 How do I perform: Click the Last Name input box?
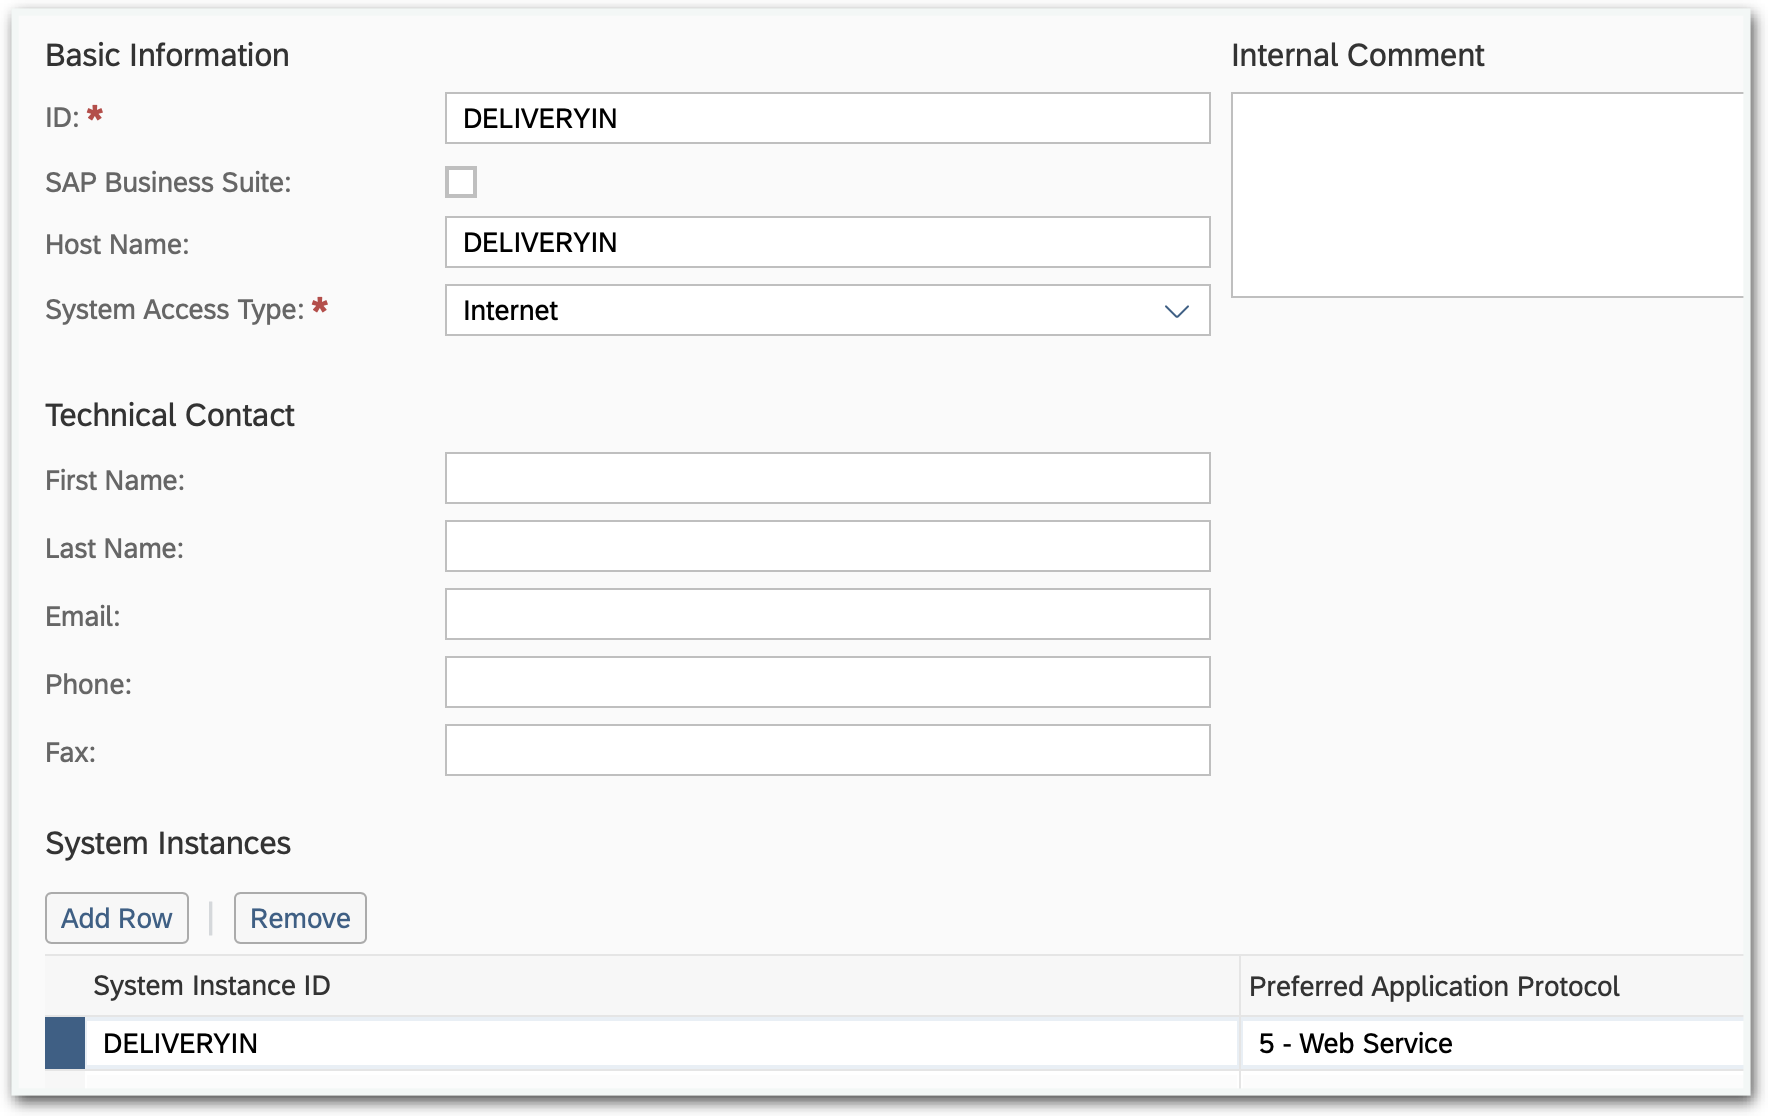[827, 546]
